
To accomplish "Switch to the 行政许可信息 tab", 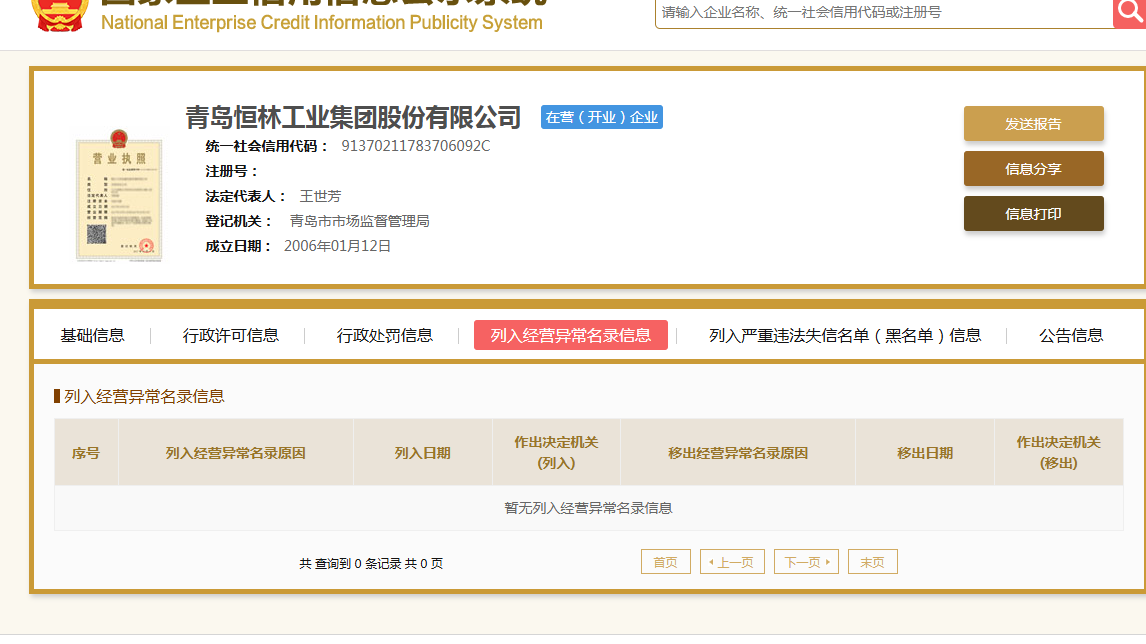I will point(230,336).
